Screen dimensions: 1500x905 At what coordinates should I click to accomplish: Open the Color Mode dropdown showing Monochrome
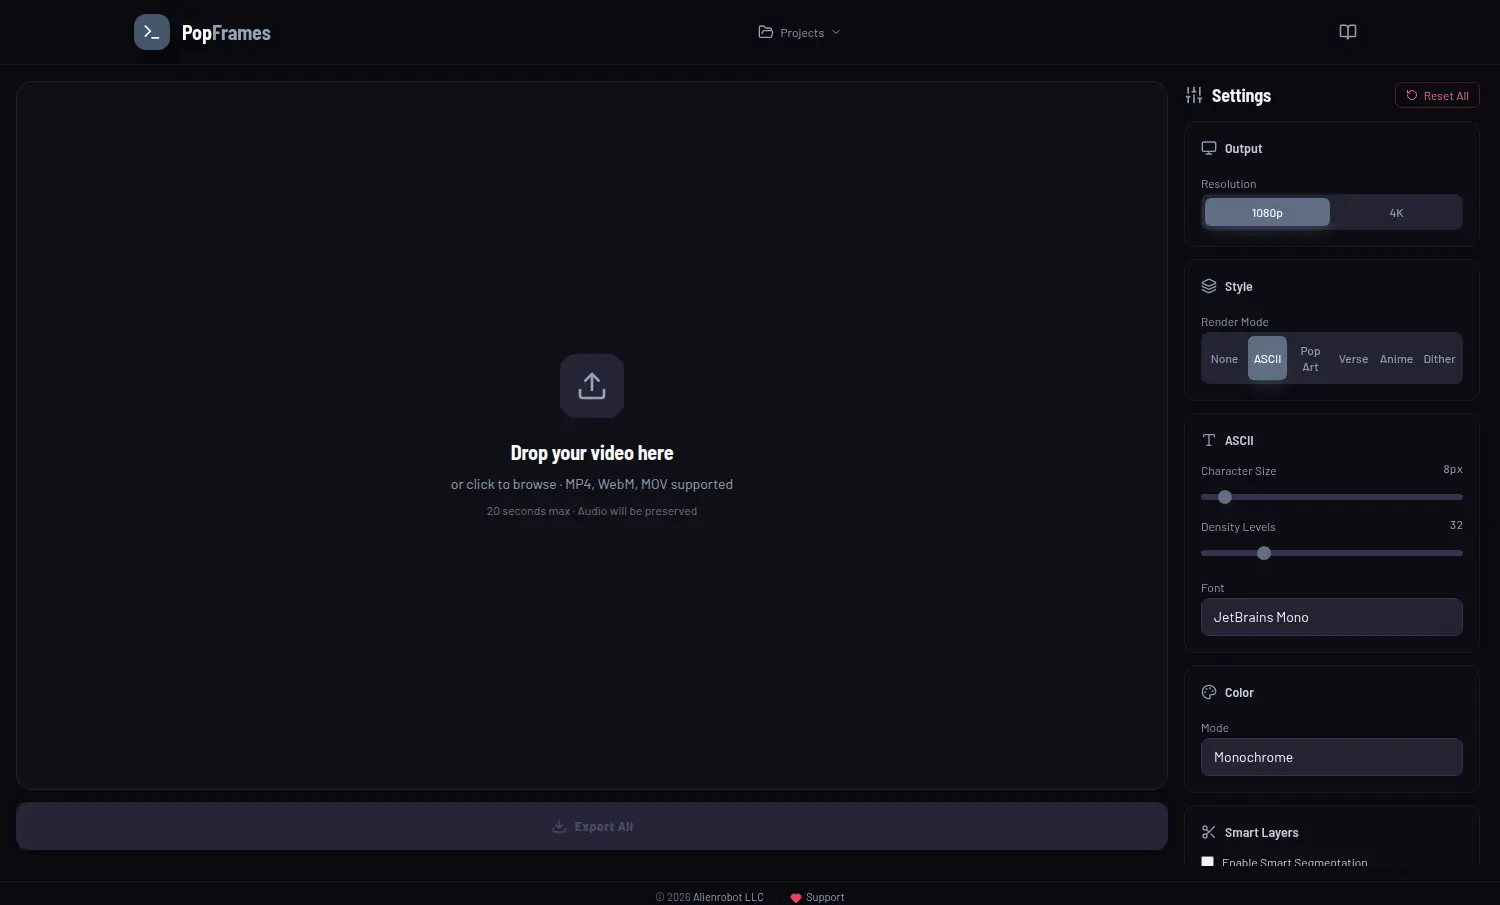[1332, 757]
